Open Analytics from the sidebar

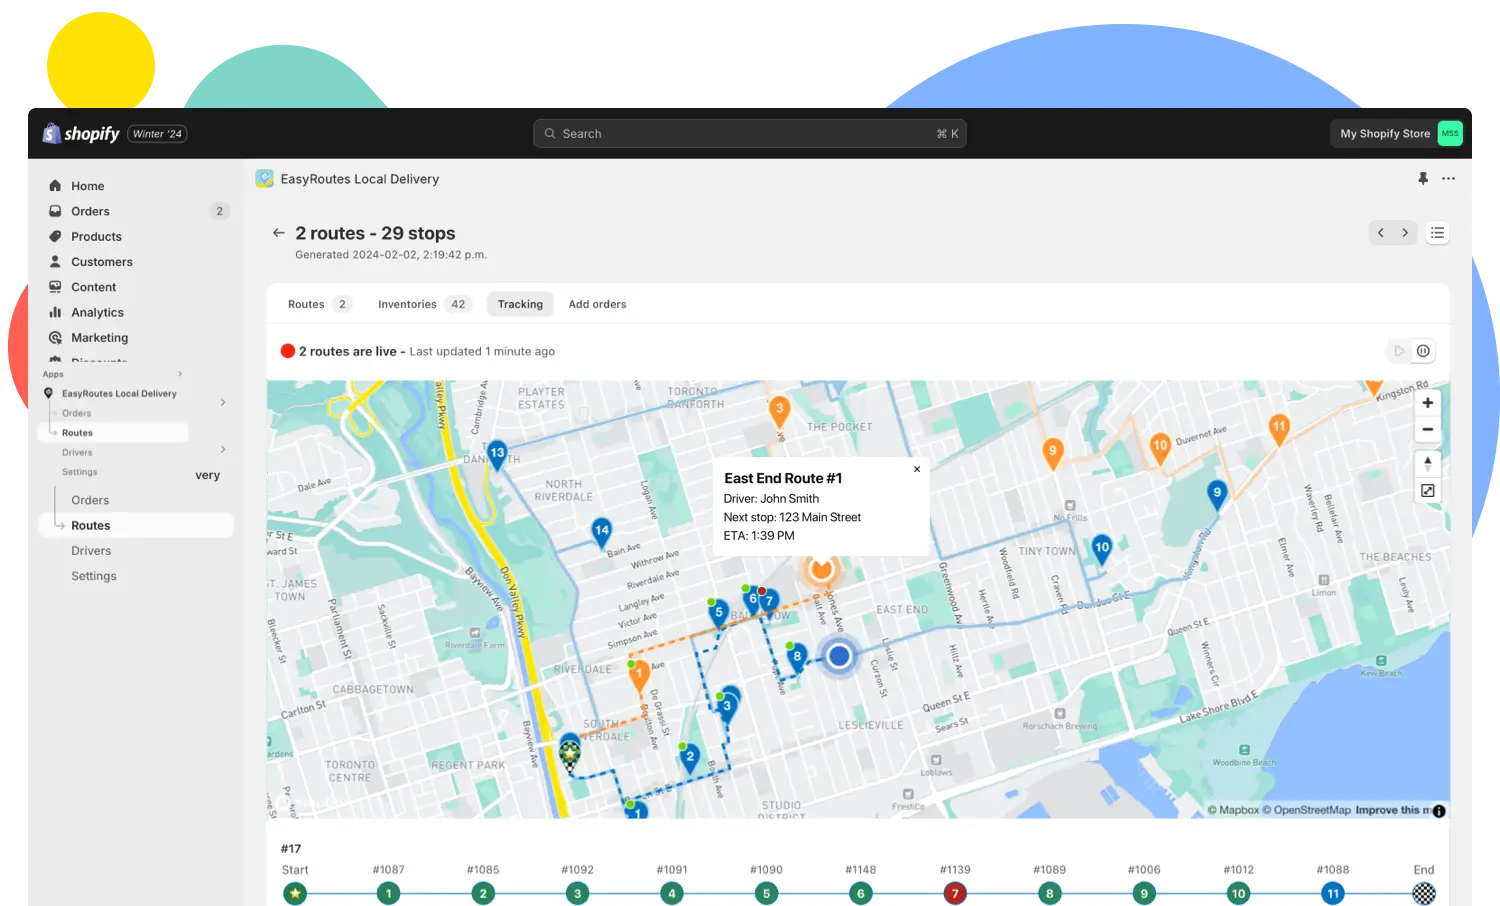[x=97, y=312]
